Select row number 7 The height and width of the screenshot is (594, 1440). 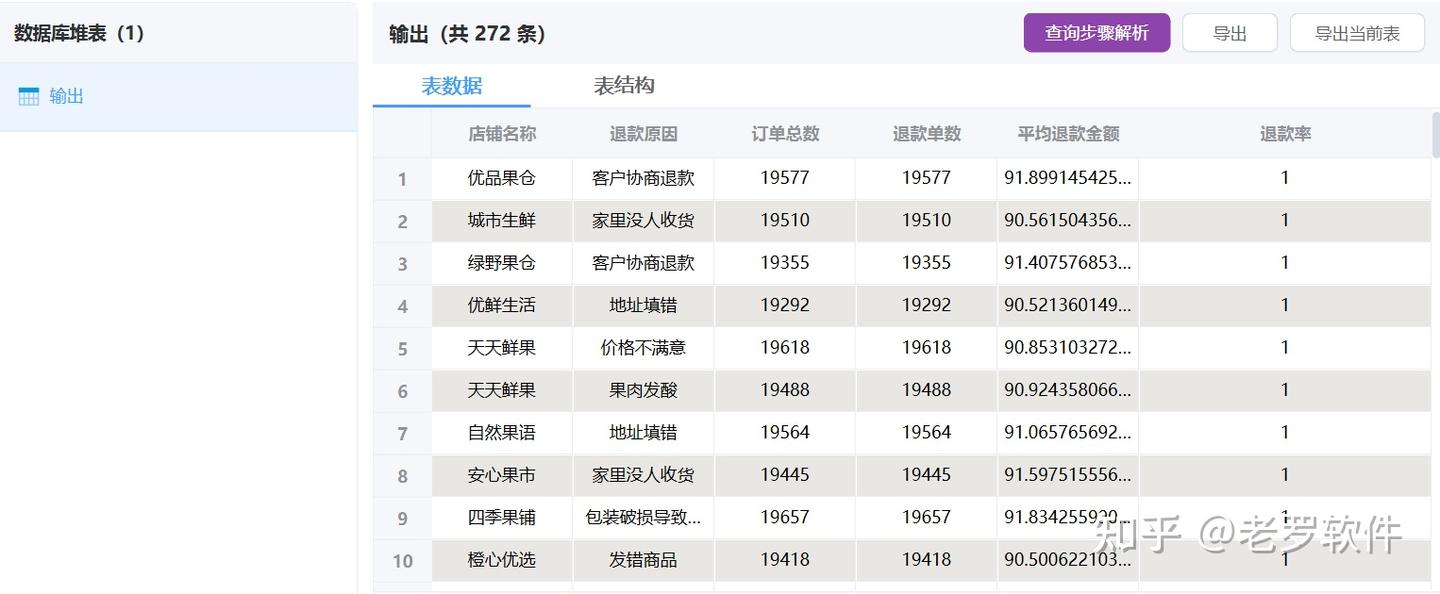[x=402, y=434]
